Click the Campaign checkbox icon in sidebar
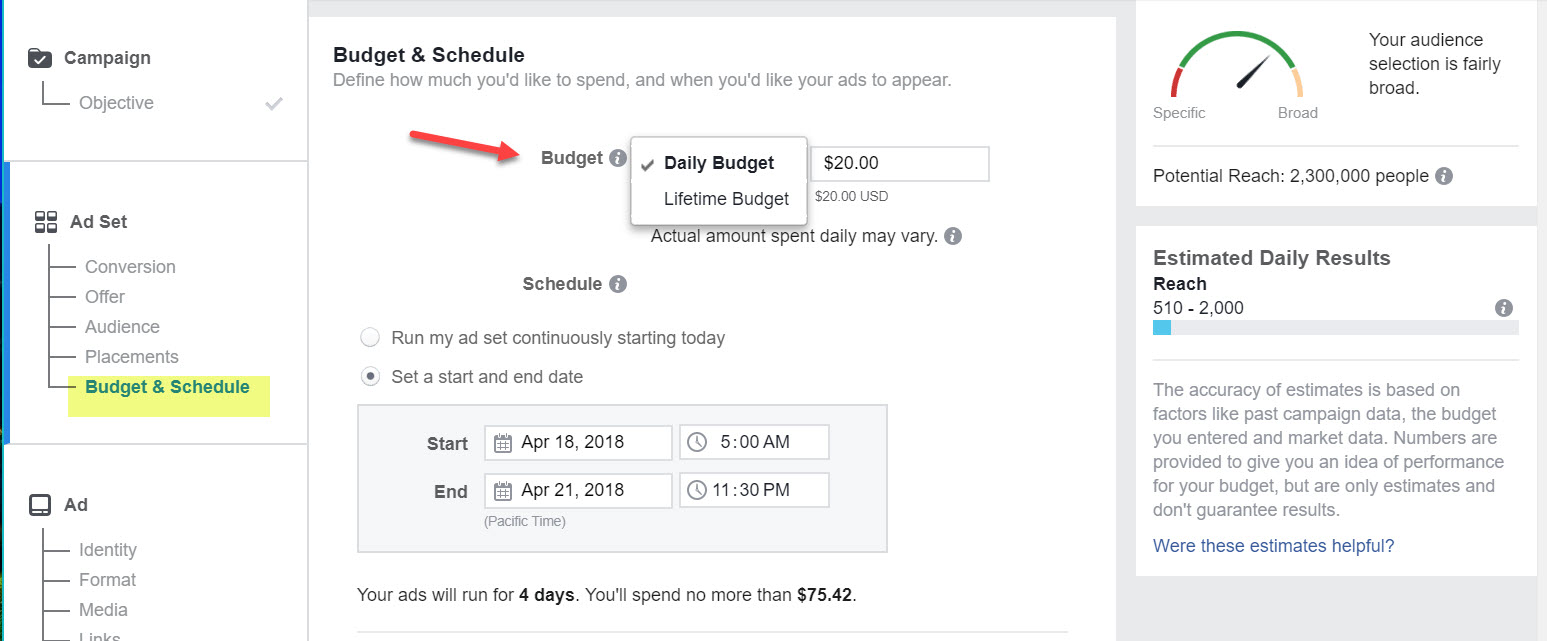This screenshot has width=1547, height=641. pyautogui.click(x=38, y=57)
